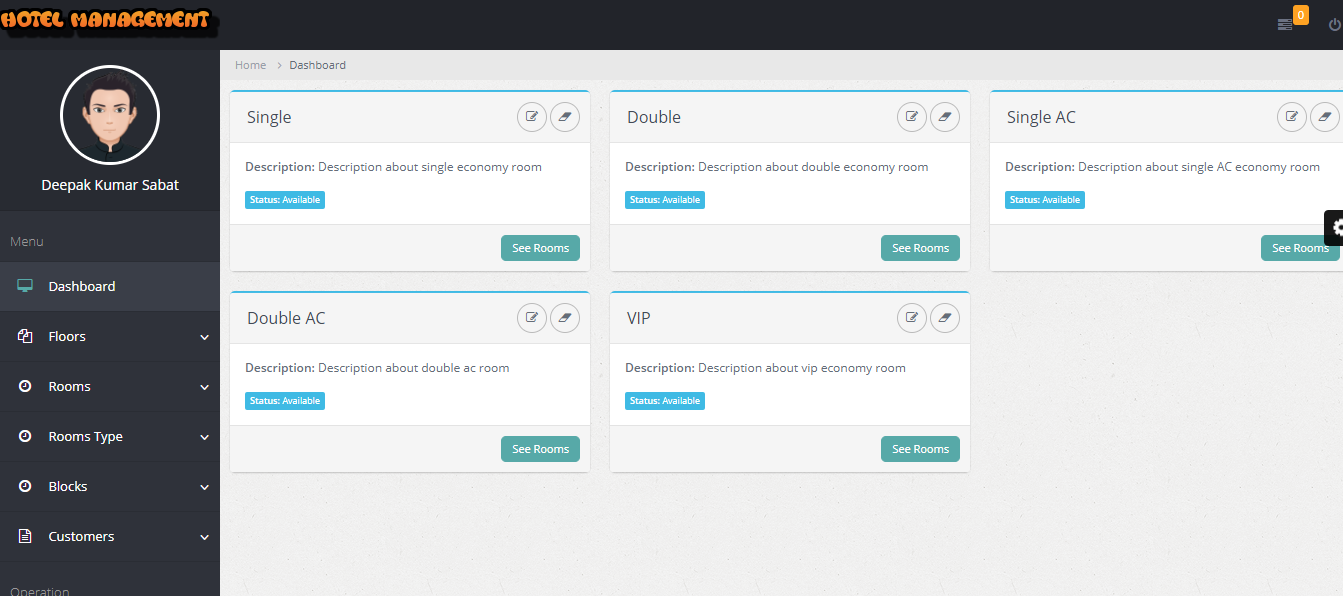Click See Rooms on Single card
Viewport: 1343px width, 596px height.
[x=540, y=248]
